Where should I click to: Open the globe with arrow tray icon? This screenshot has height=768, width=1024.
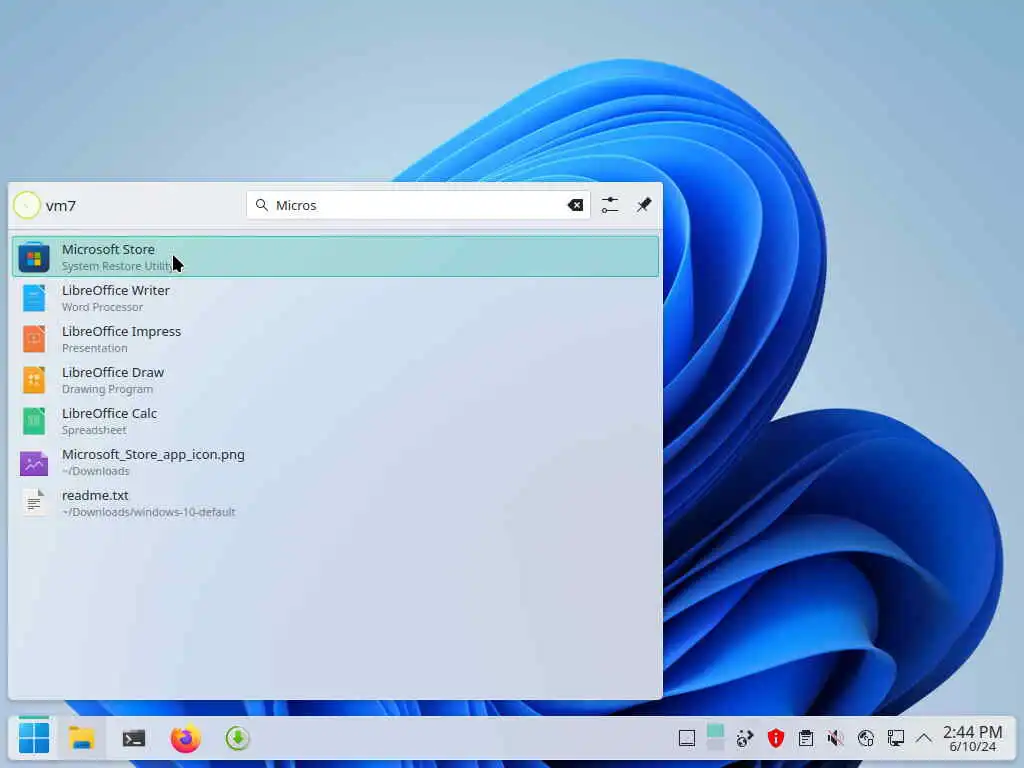[745, 739]
